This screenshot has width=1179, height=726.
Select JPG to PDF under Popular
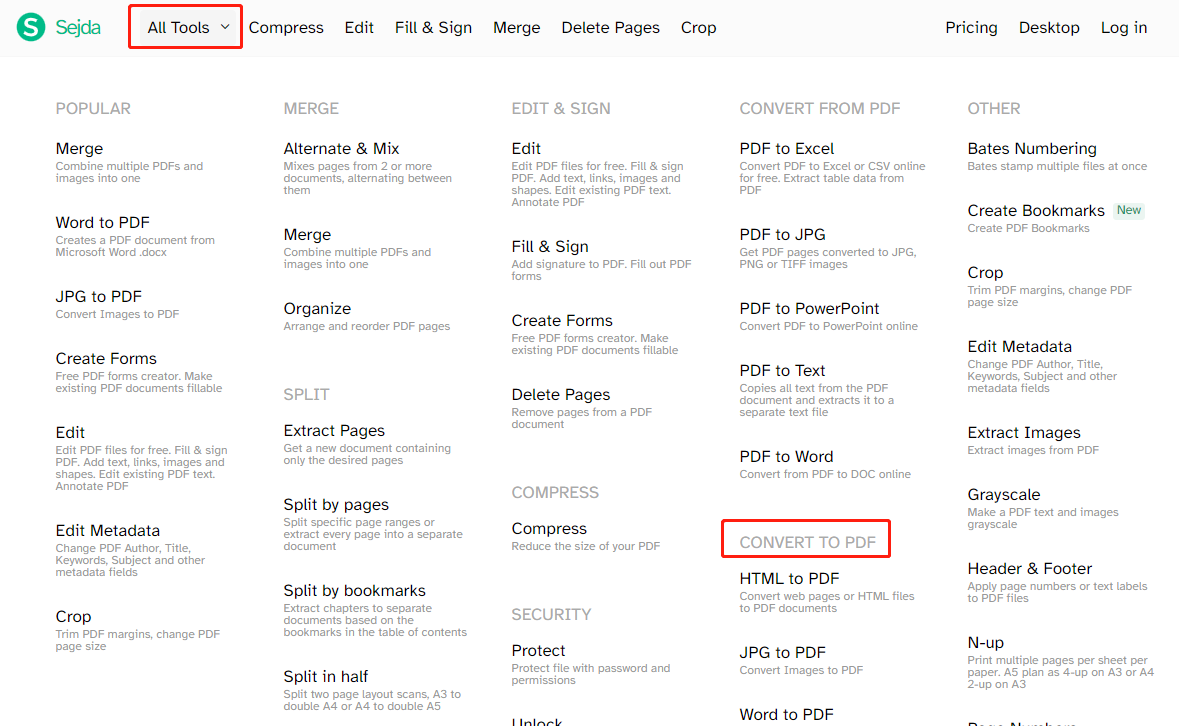(99, 297)
